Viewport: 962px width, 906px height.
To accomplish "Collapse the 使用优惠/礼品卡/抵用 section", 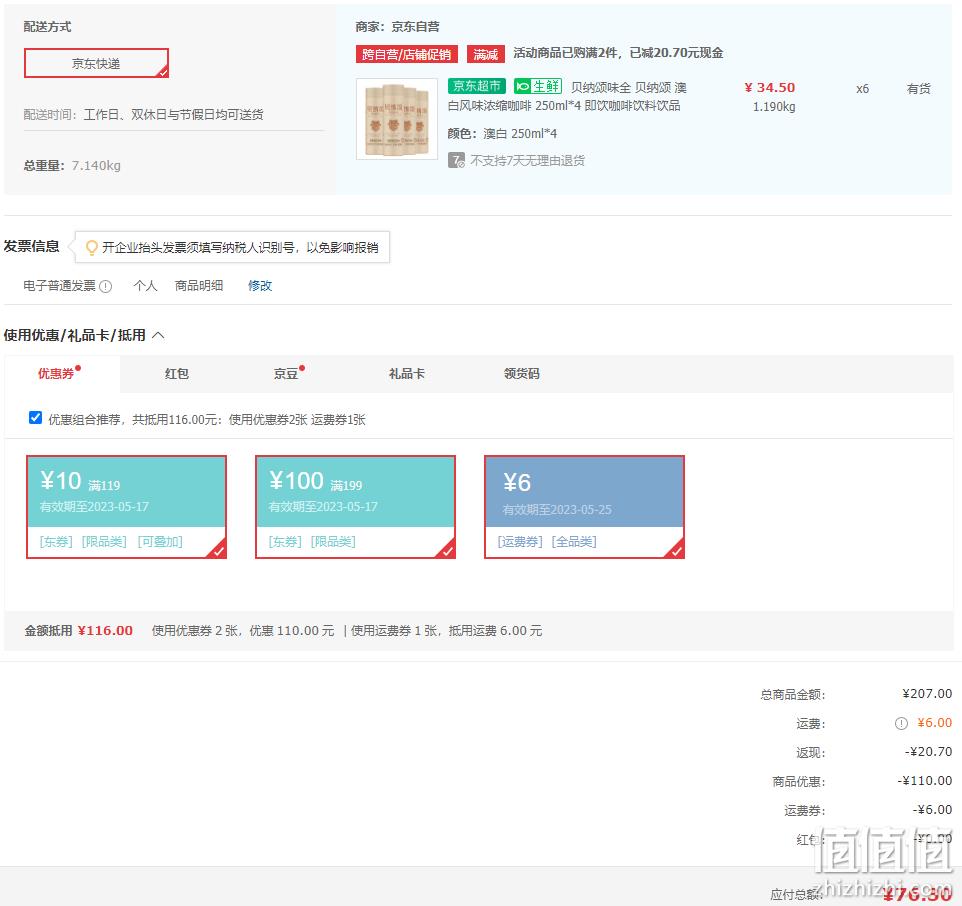I will point(158,335).
